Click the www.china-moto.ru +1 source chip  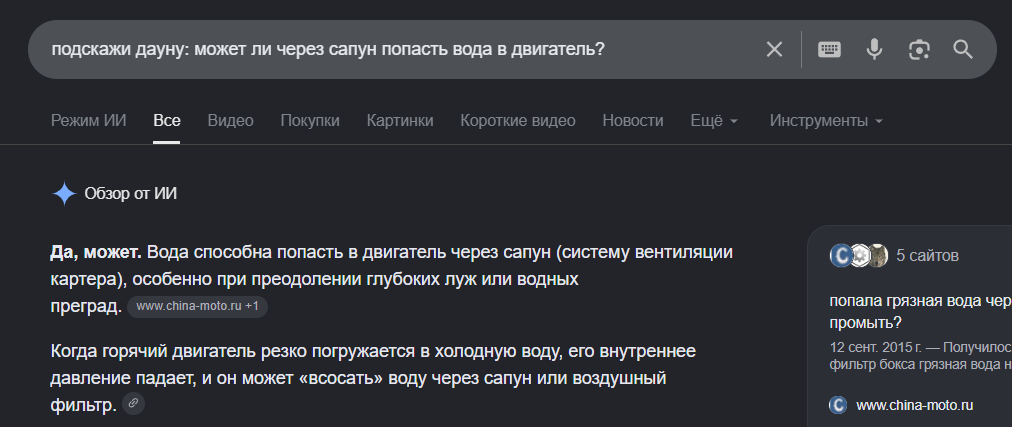tap(197, 306)
